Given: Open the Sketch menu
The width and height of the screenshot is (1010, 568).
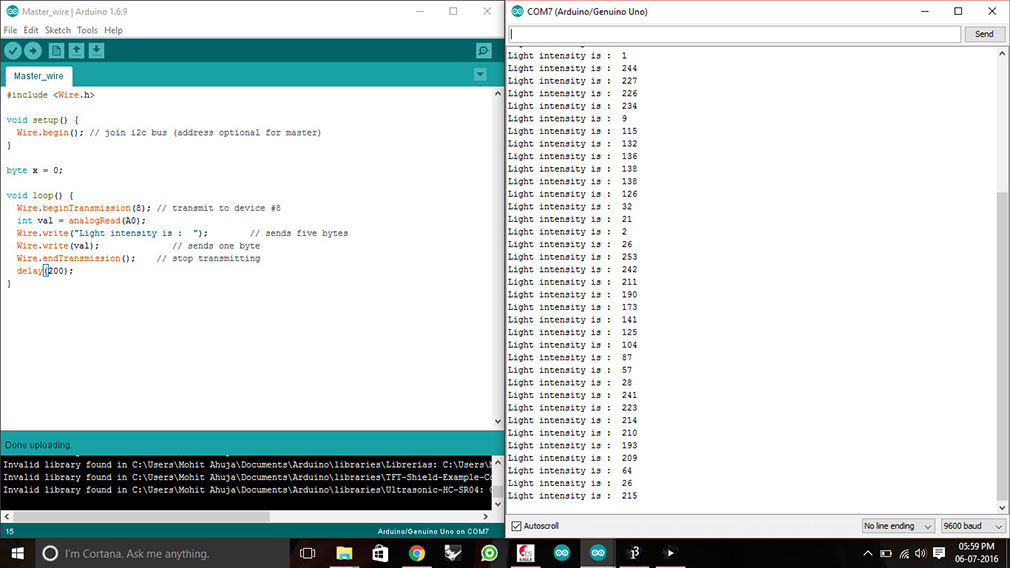Looking at the screenshot, I should [x=58, y=30].
